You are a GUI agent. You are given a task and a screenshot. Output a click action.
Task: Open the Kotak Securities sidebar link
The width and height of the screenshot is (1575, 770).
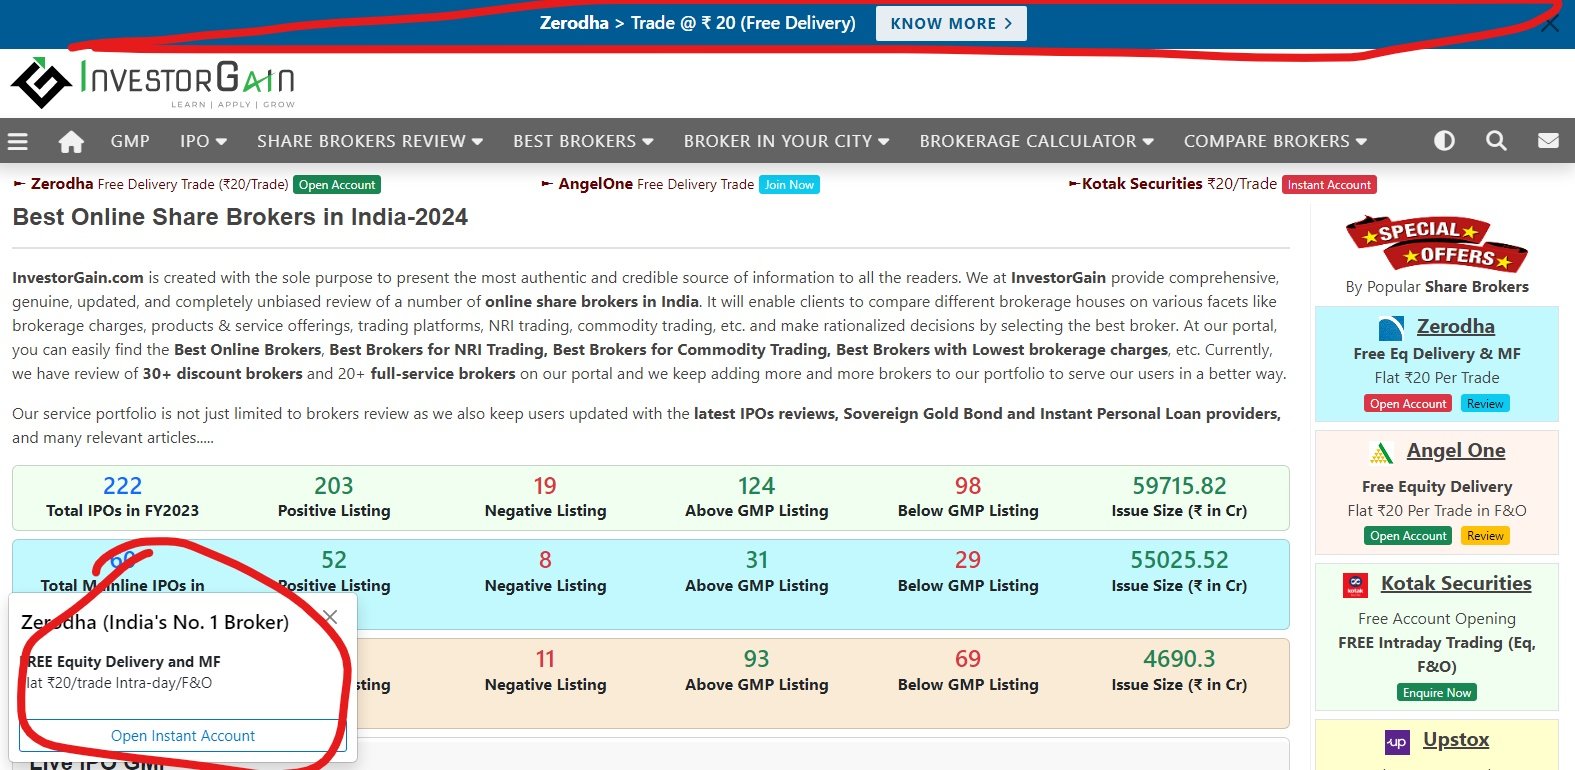point(1455,583)
